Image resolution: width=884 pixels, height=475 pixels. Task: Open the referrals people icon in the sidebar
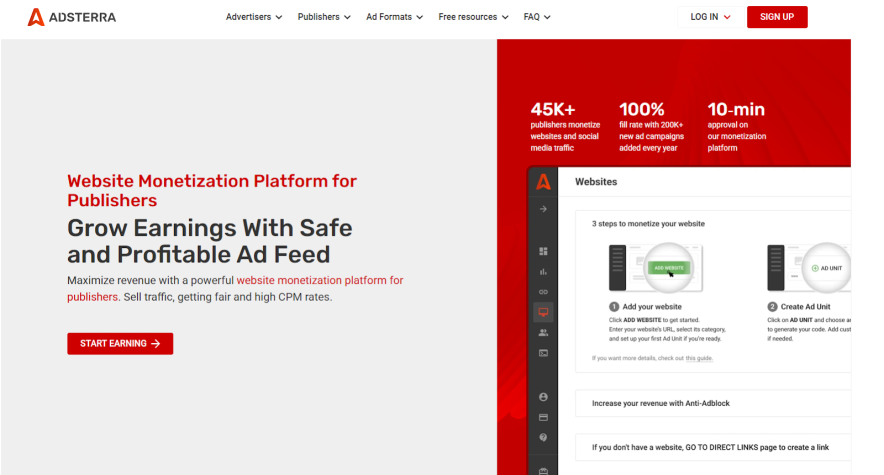543,332
